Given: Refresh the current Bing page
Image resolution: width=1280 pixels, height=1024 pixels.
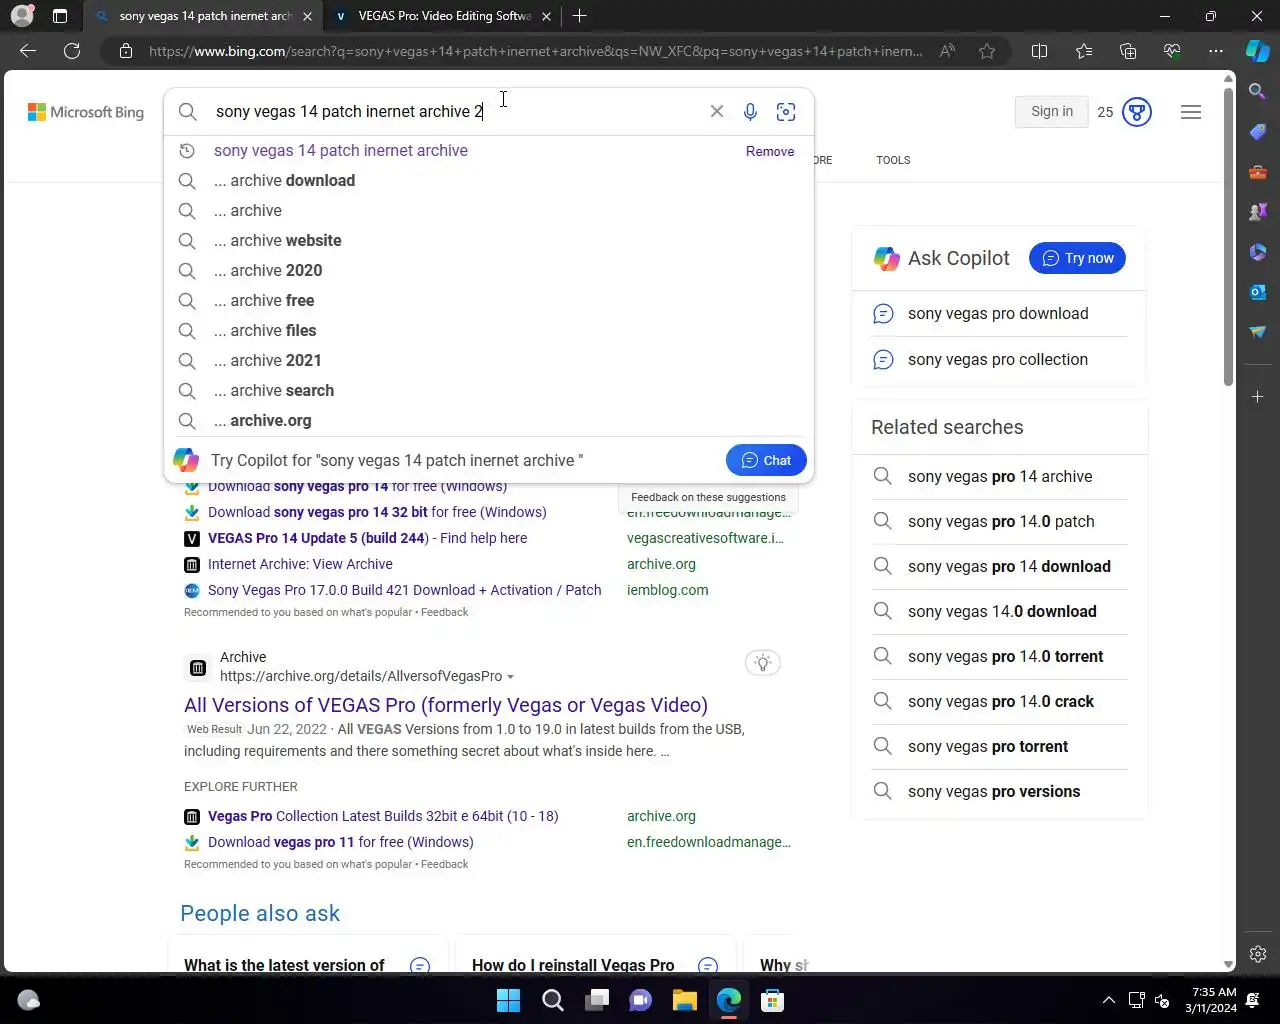Looking at the screenshot, I should [72, 51].
